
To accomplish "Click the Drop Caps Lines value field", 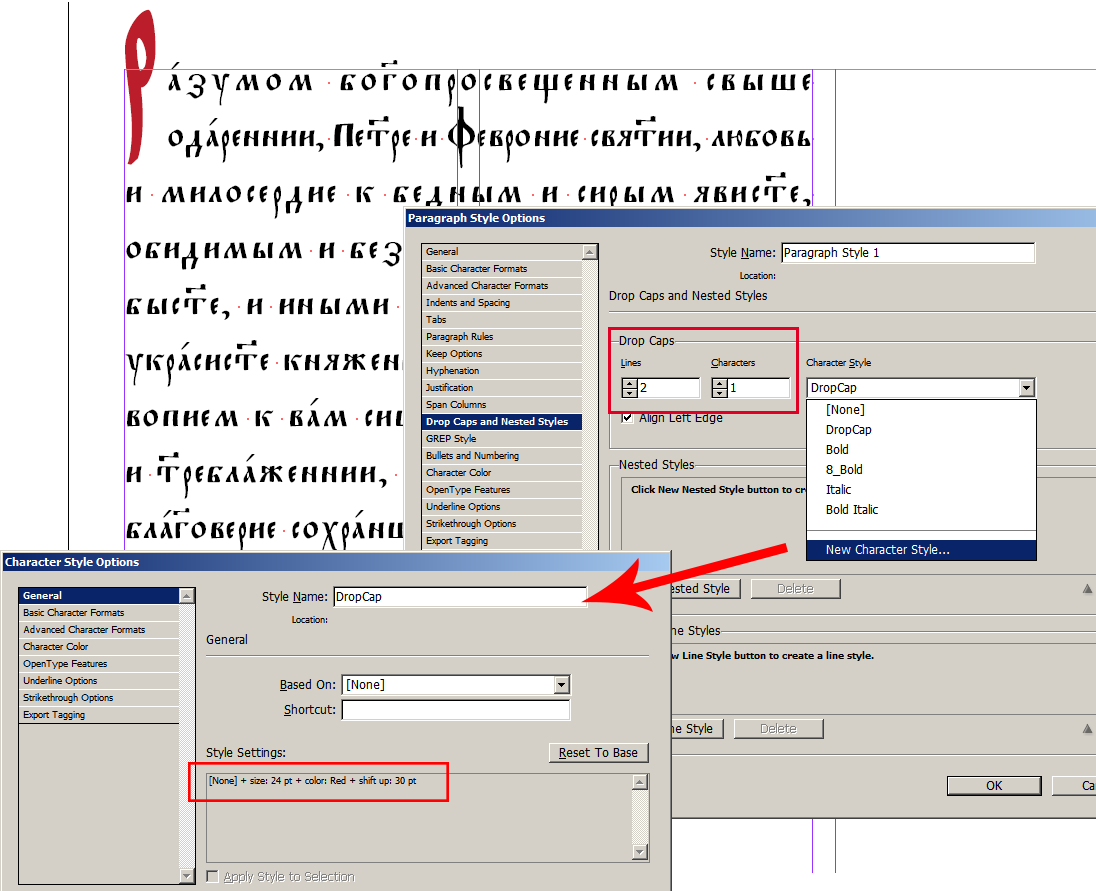I will coord(668,388).
